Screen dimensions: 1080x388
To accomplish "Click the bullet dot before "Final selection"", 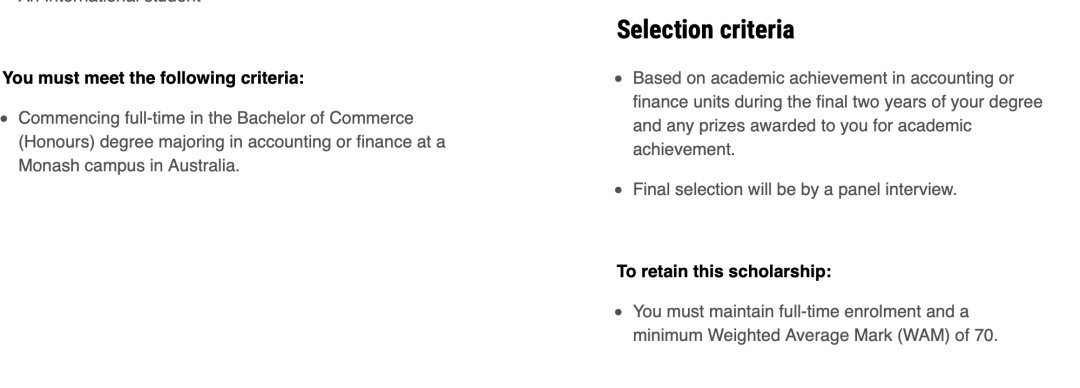I will (x=619, y=190).
